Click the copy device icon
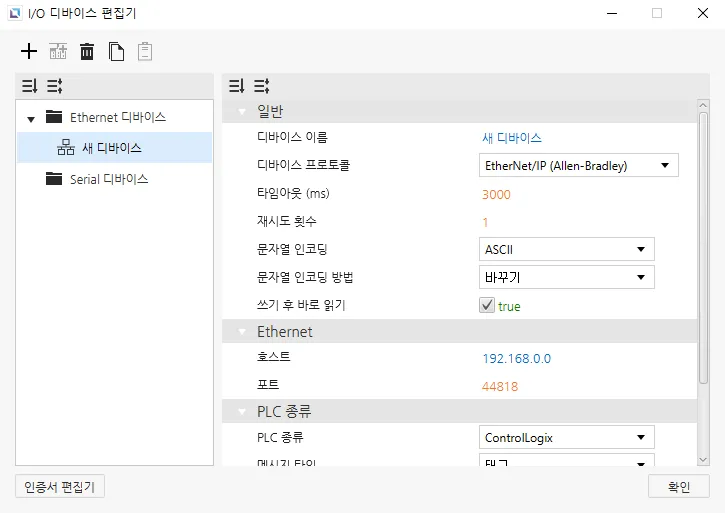Viewport: 725px width, 513px height. point(117,51)
